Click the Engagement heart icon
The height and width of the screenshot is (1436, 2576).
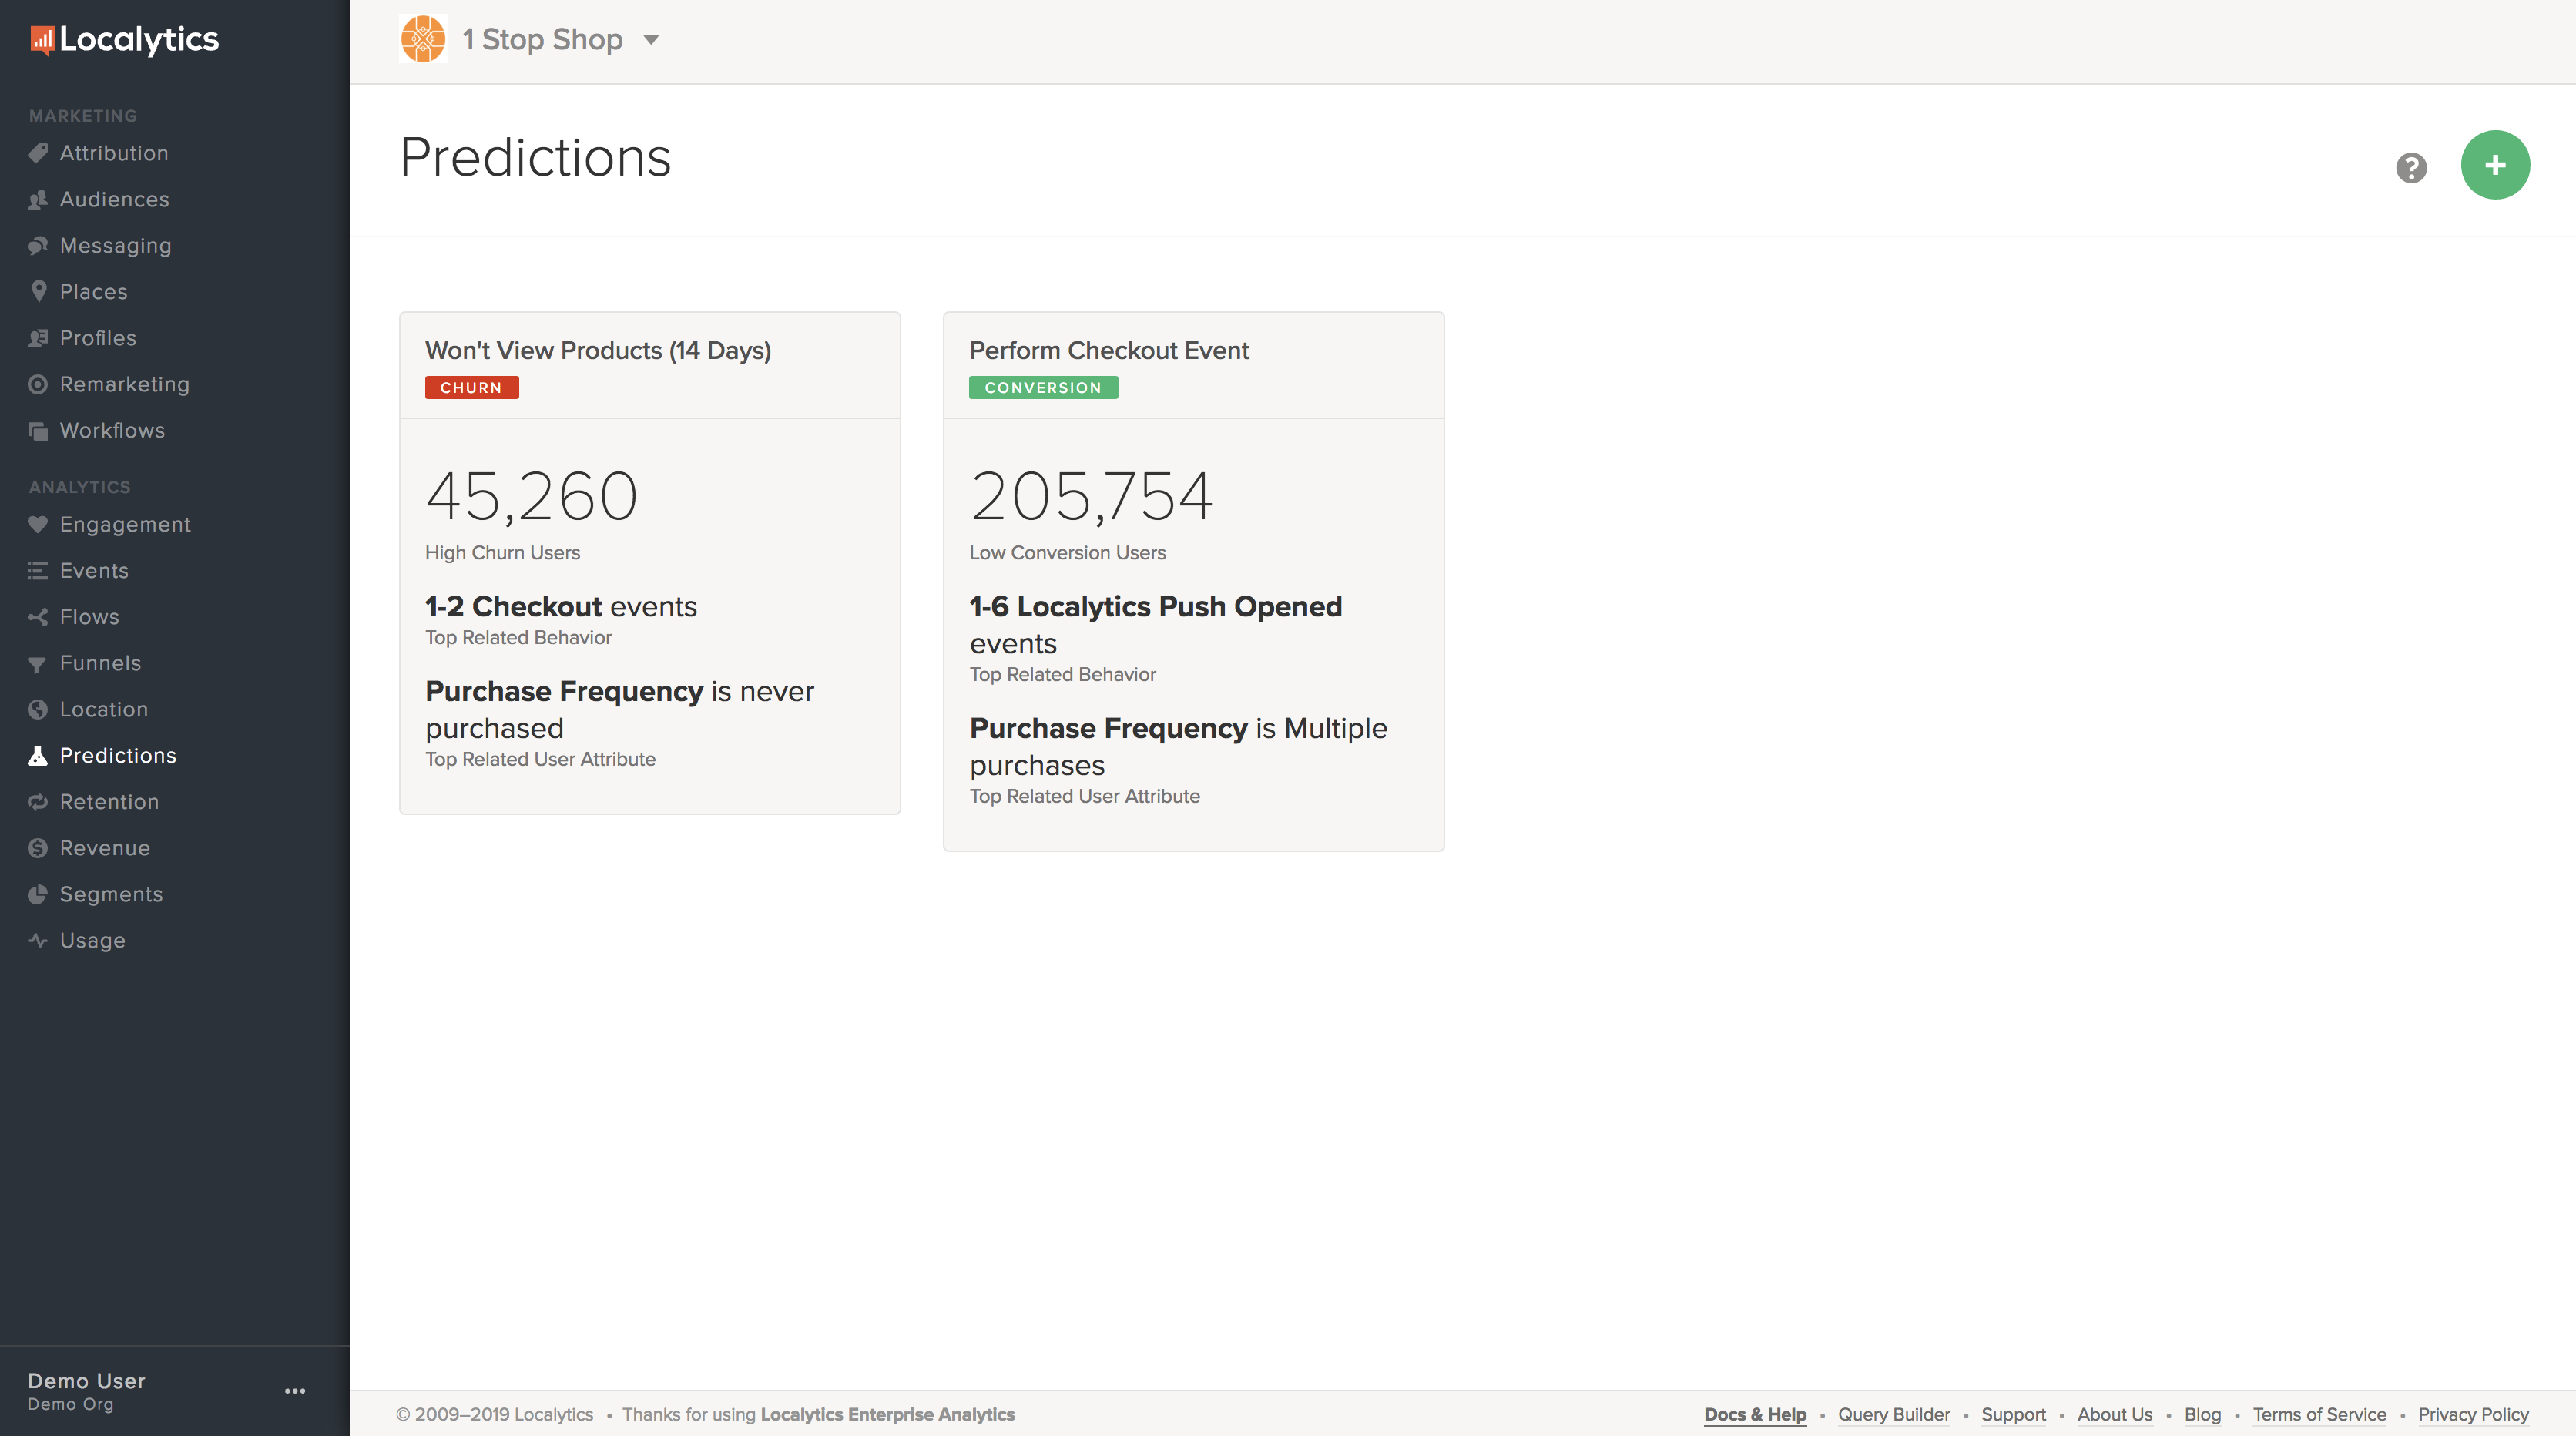tap(38, 524)
